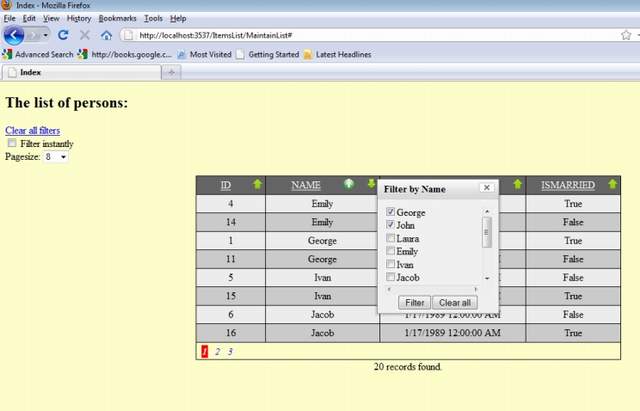
Task: Close the Filter by Name popup
Action: (x=486, y=188)
